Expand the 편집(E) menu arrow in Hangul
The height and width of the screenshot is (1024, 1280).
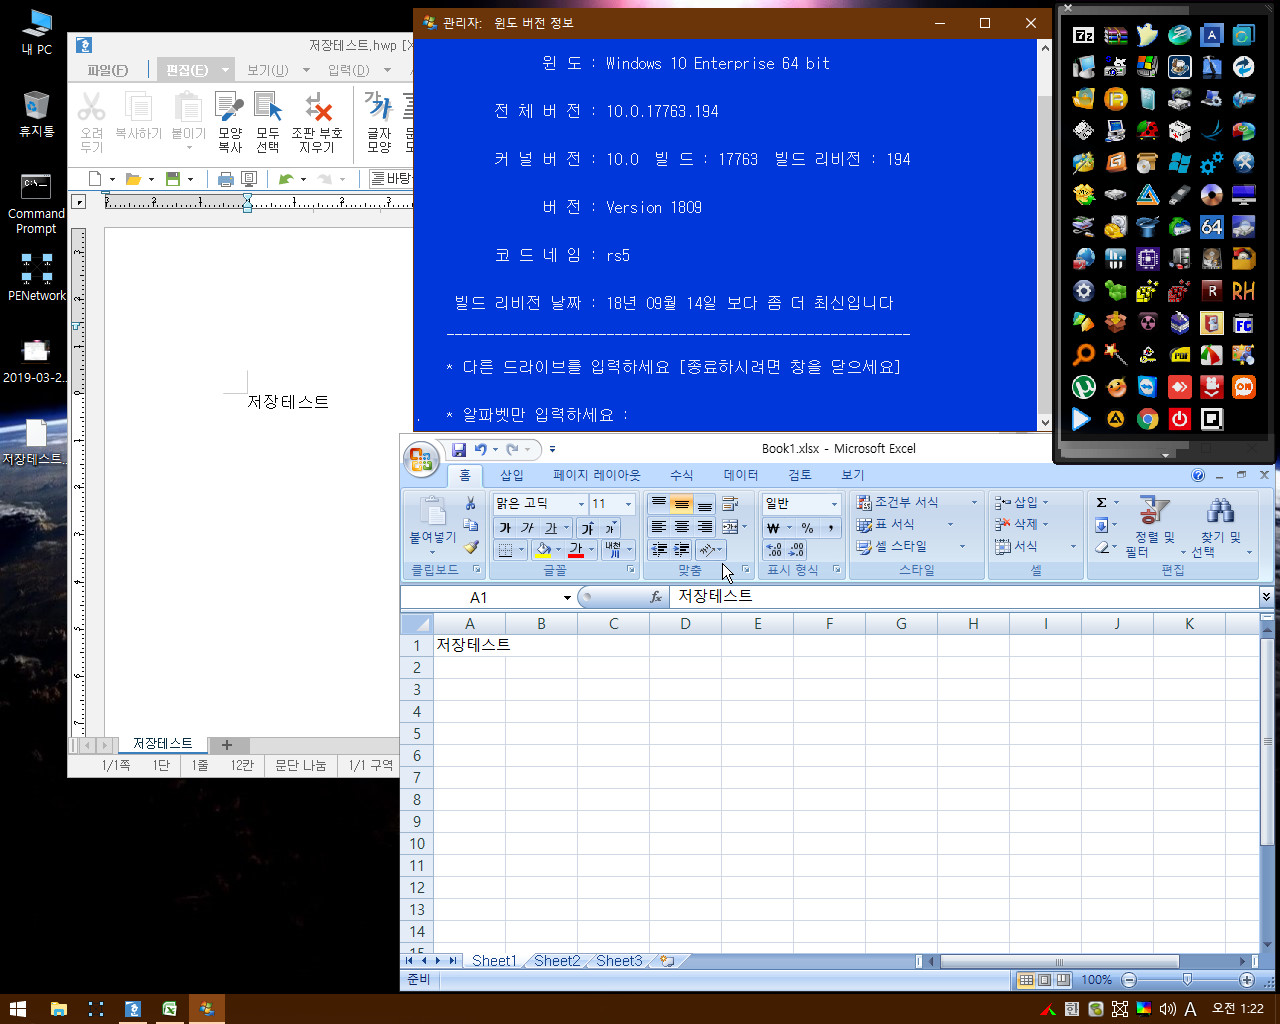225,70
